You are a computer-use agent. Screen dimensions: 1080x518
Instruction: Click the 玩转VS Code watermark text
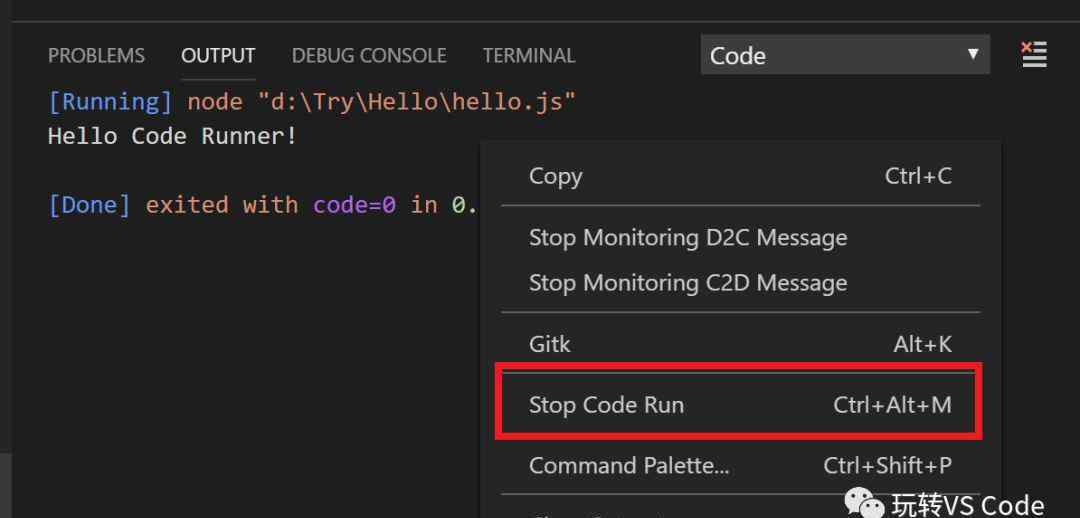[968, 505]
